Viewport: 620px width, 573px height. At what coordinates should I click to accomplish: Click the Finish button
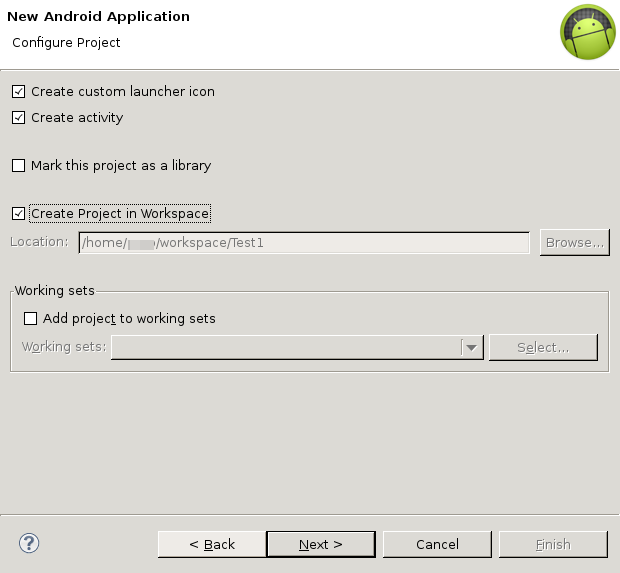coord(553,545)
